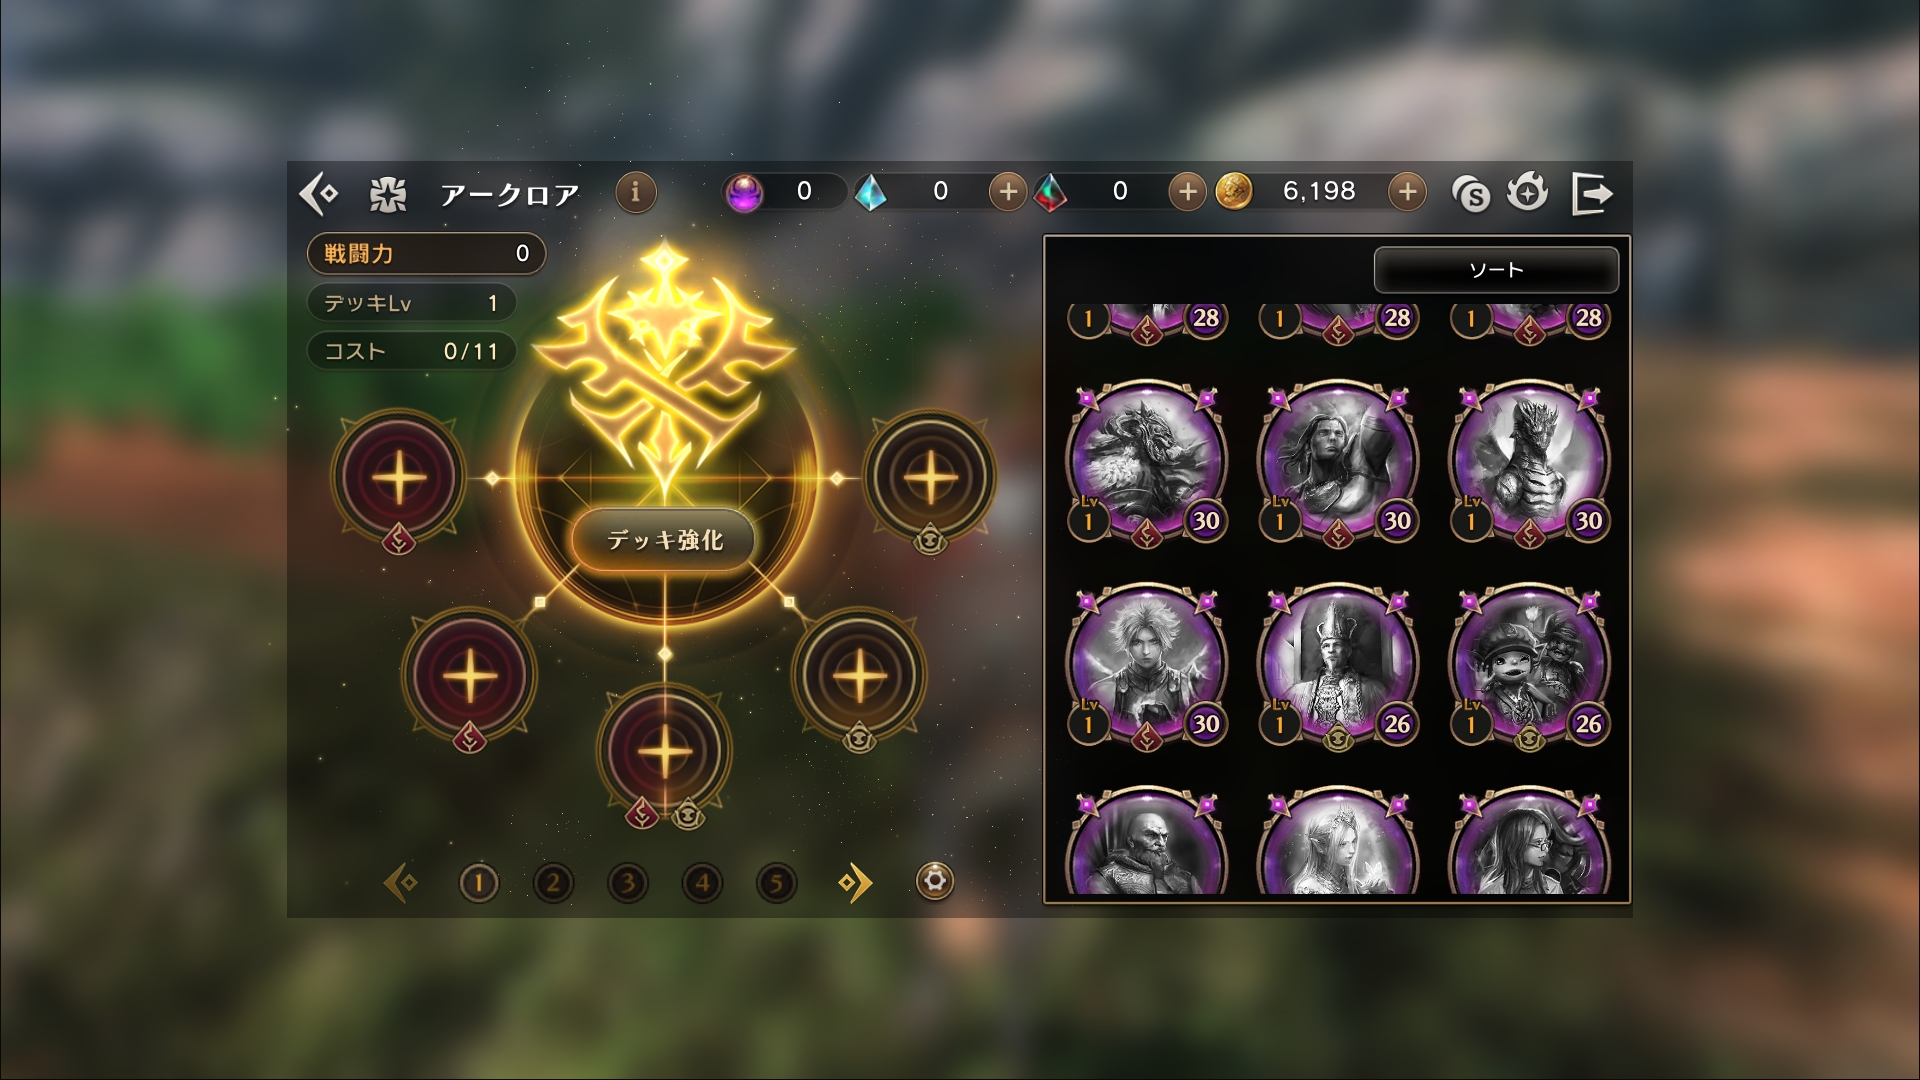Viewport: 1920px width, 1080px height.
Task: Click the デッキ強化 button
Action: click(664, 540)
